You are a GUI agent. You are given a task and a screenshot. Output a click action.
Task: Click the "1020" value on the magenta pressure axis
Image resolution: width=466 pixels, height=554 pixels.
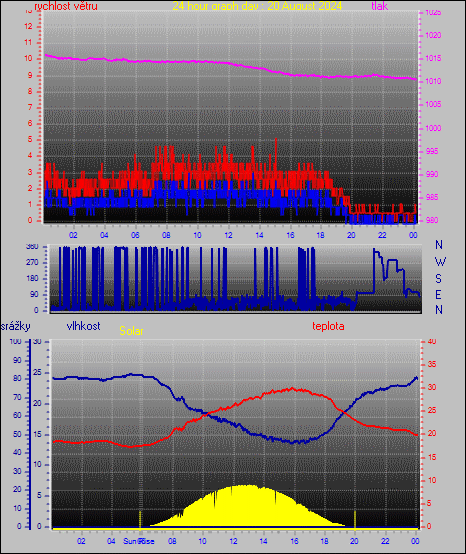pyautogui.click(x=433, y=35)
